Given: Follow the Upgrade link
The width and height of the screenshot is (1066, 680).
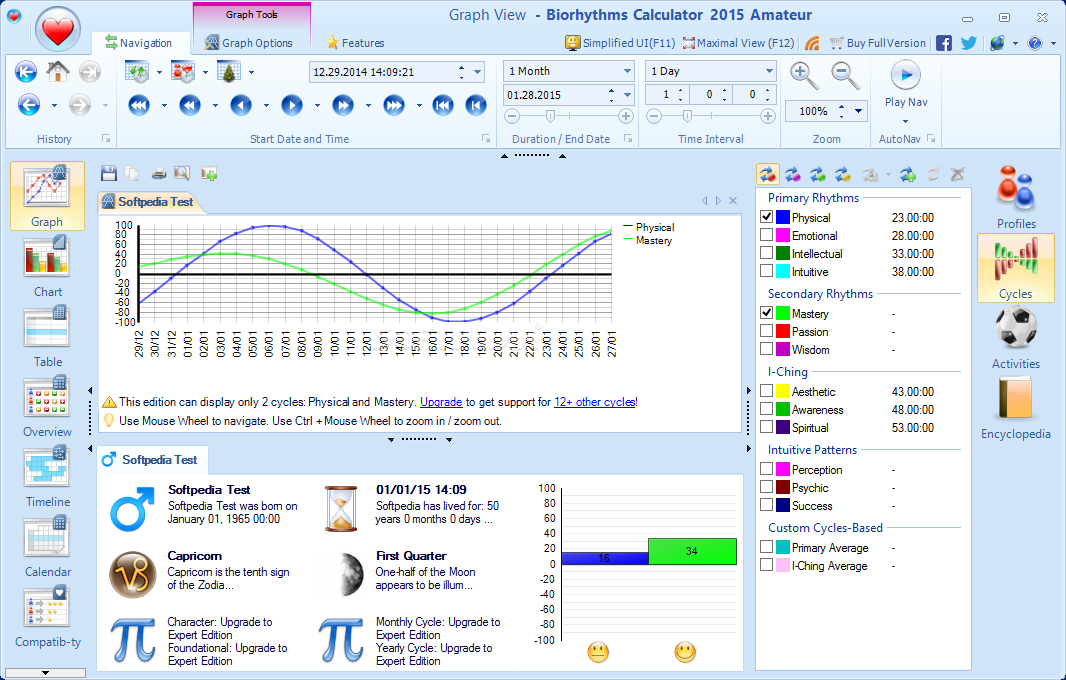Looking at the screenshot, I should tap(441, 402).
